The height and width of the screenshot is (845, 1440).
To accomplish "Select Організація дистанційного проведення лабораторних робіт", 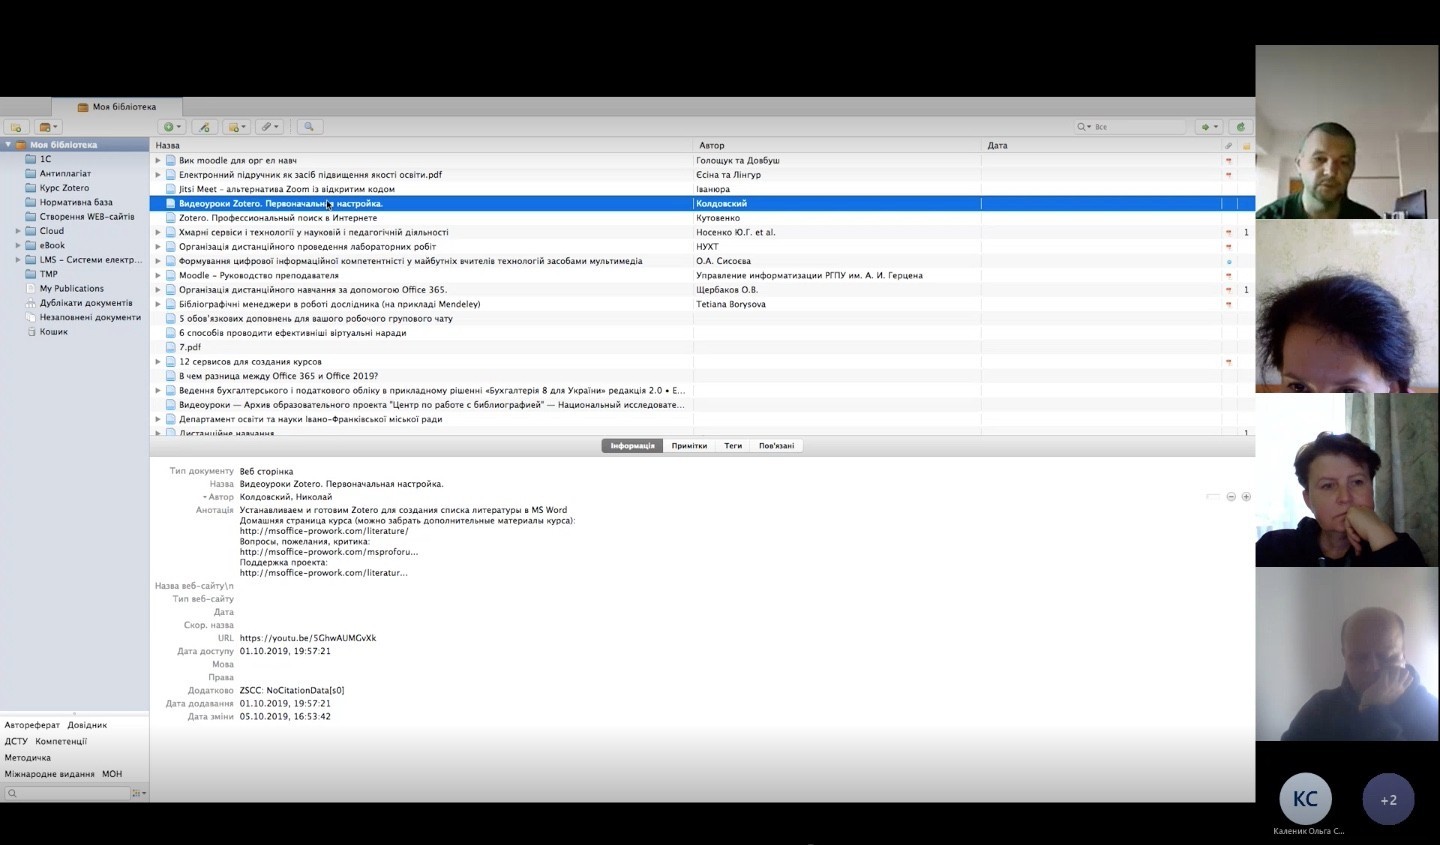I will pyautogui.click(x=702, y=247).
